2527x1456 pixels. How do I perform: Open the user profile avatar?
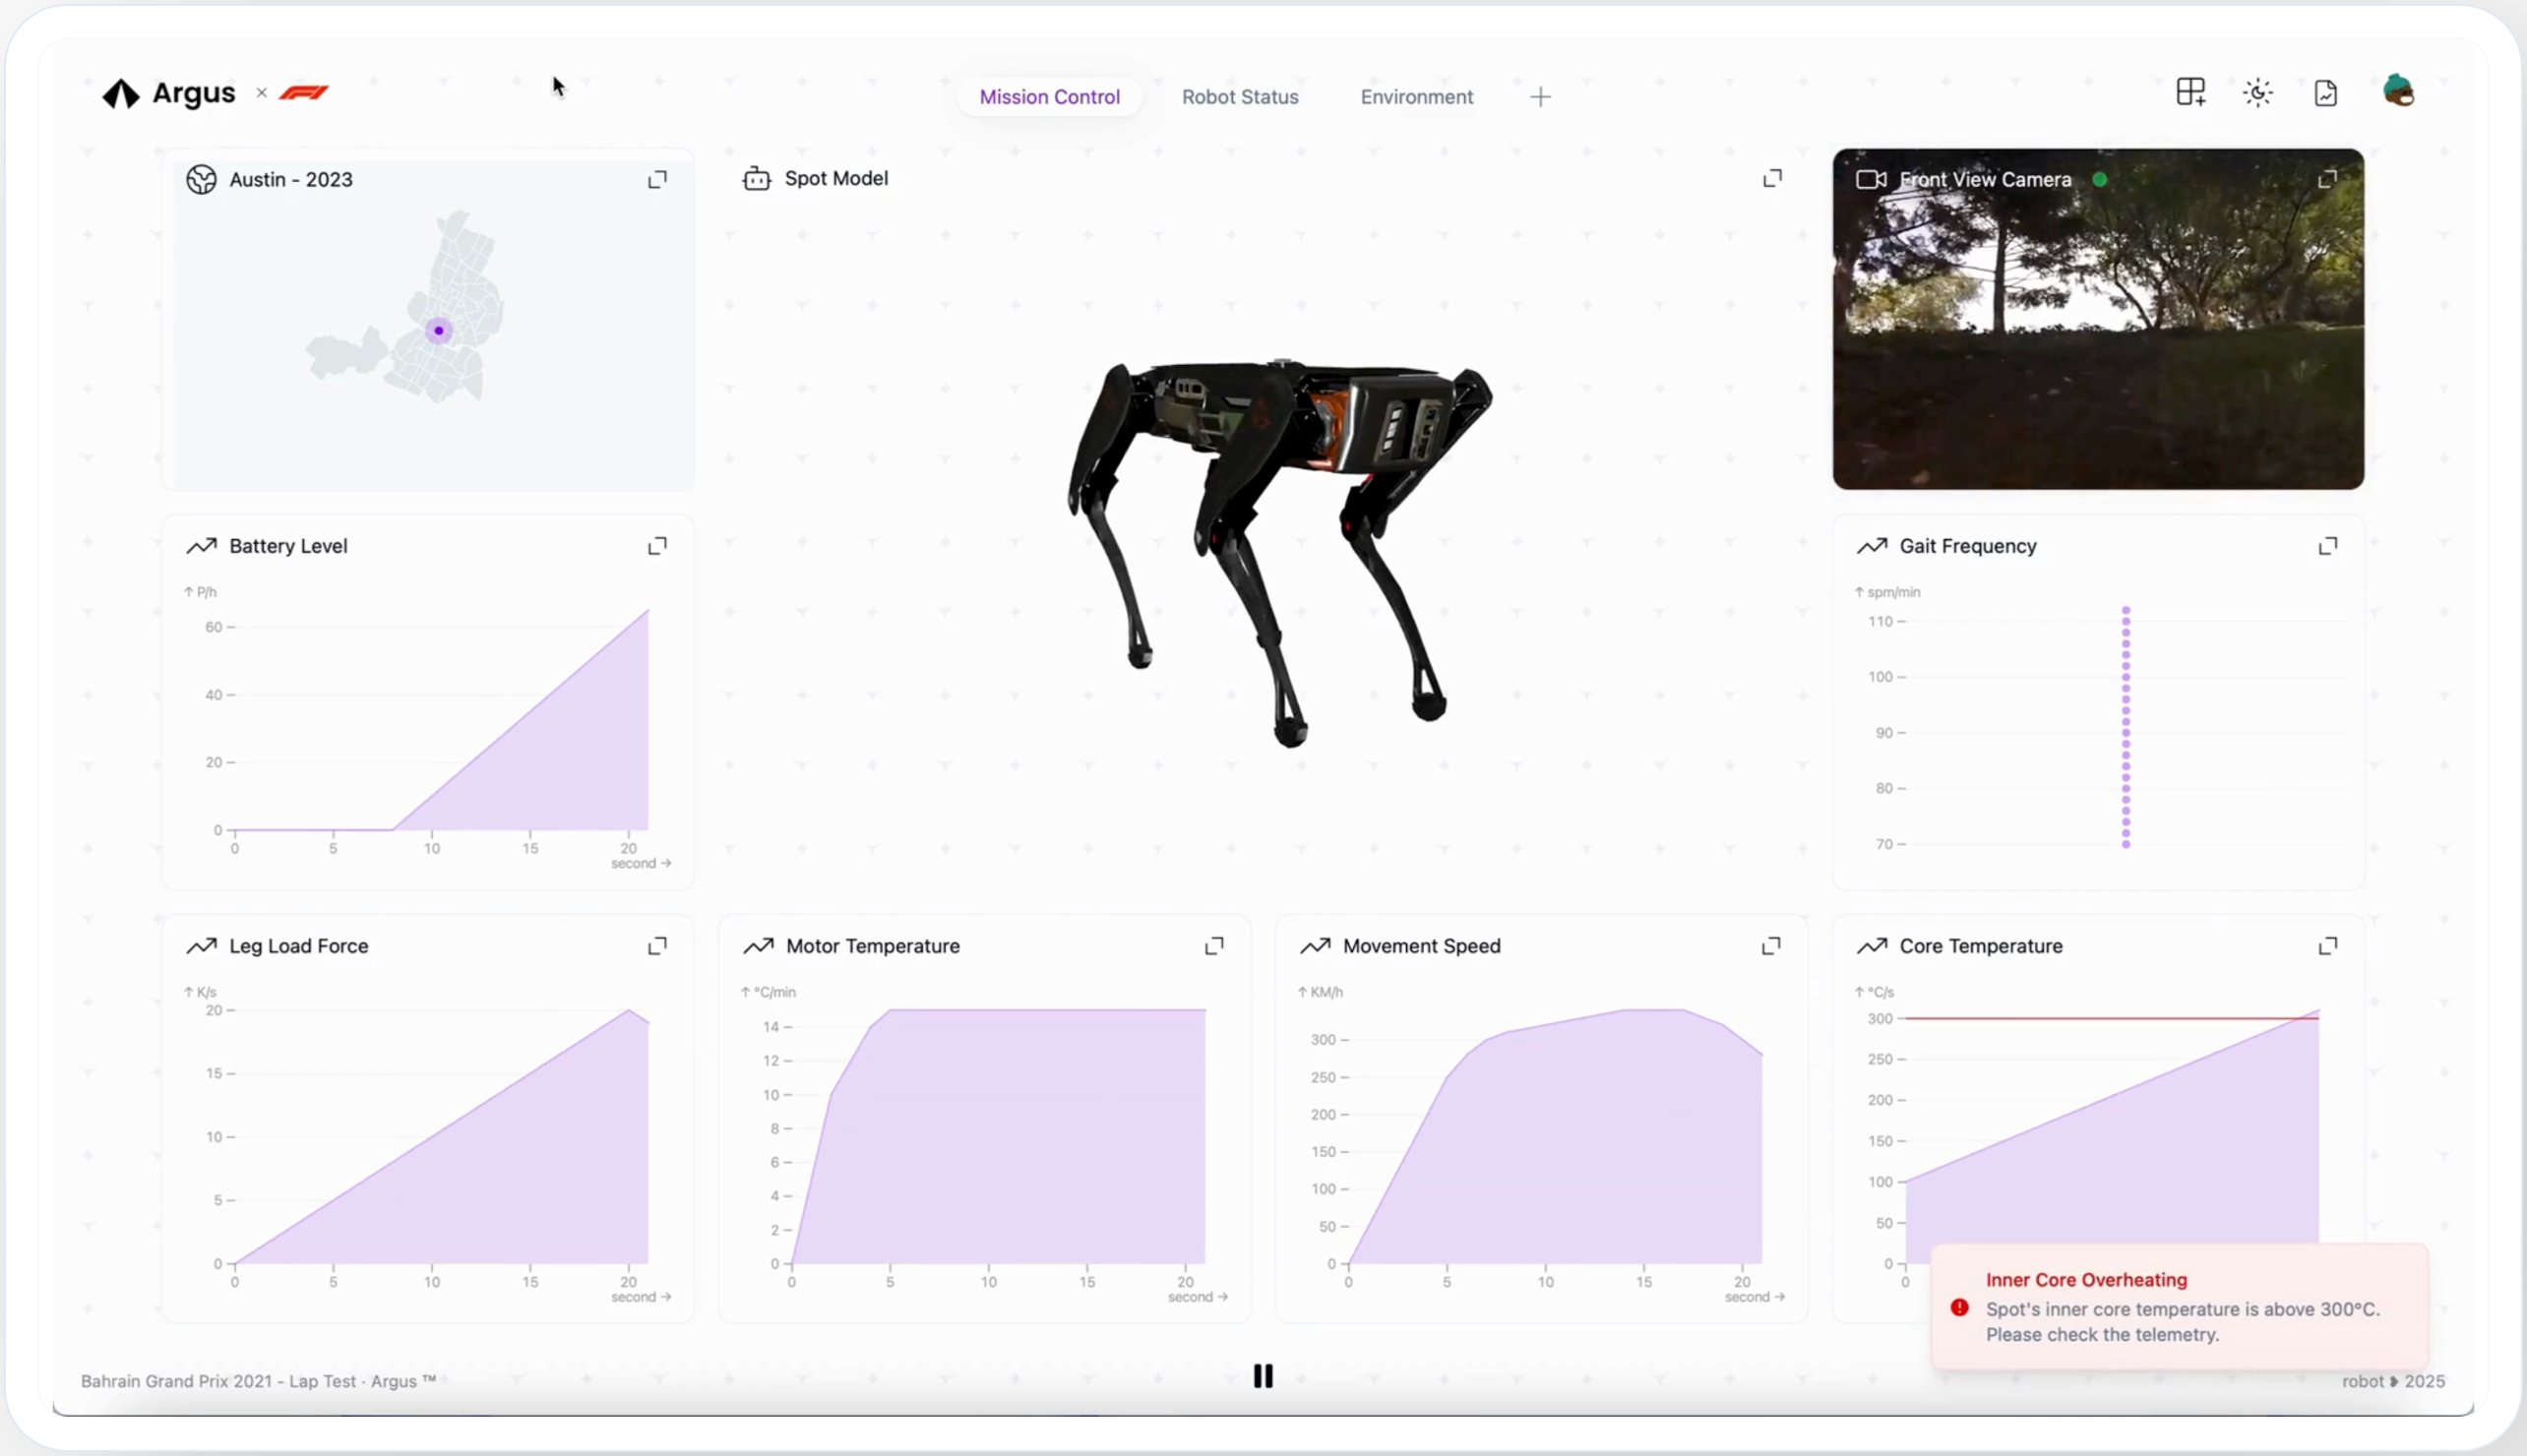2398,91
